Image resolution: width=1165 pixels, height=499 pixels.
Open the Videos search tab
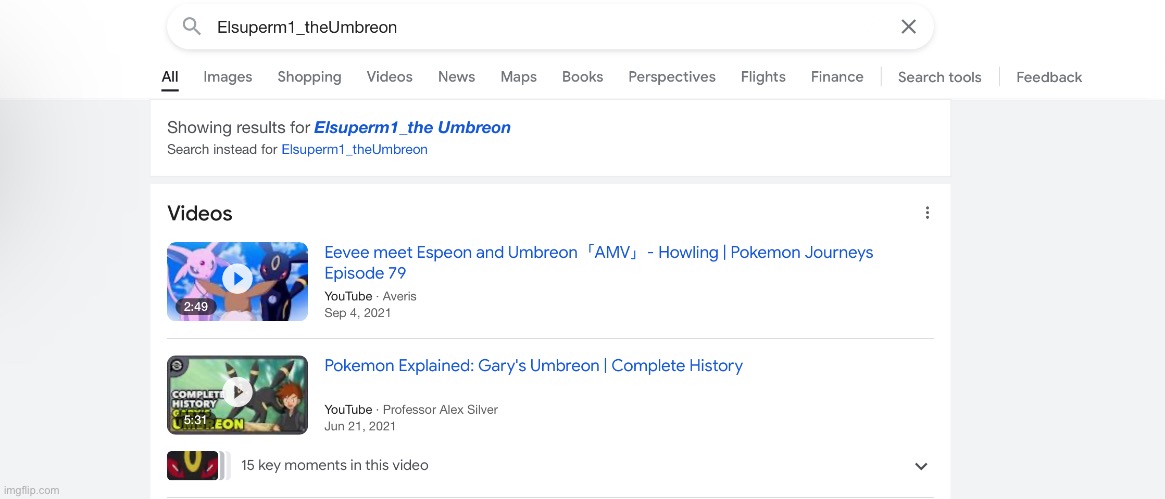[x=389, y=77]
